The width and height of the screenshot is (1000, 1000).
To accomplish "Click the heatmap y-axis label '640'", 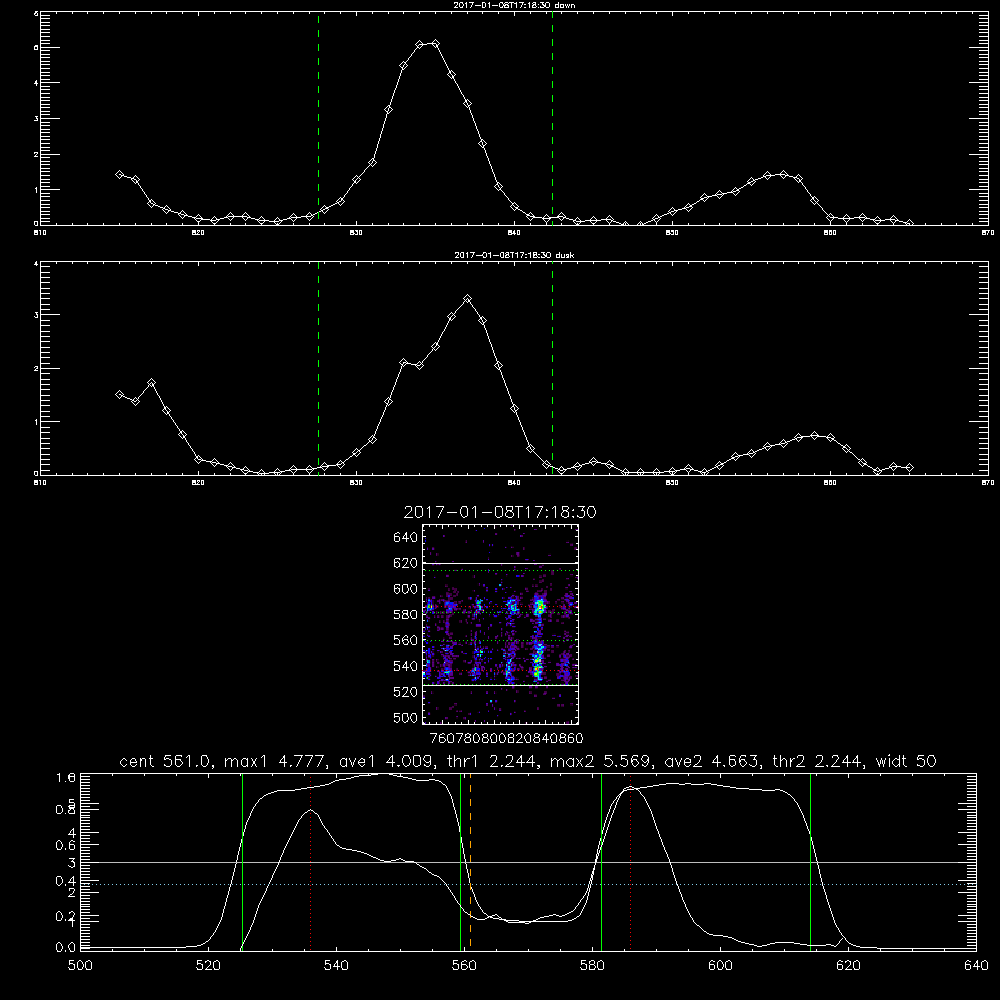I will click(x=406, y=538).
